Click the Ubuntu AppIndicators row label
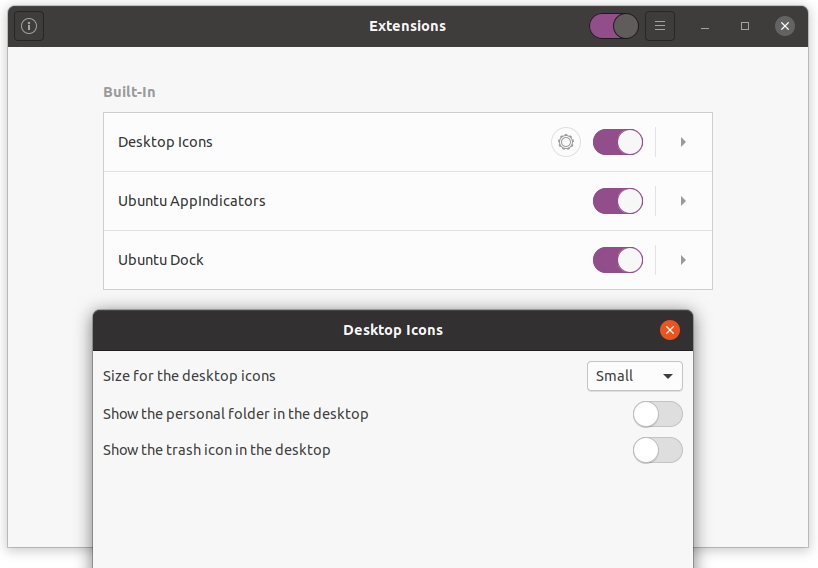This screenshot has width=818, height=568. click(192, 201)
